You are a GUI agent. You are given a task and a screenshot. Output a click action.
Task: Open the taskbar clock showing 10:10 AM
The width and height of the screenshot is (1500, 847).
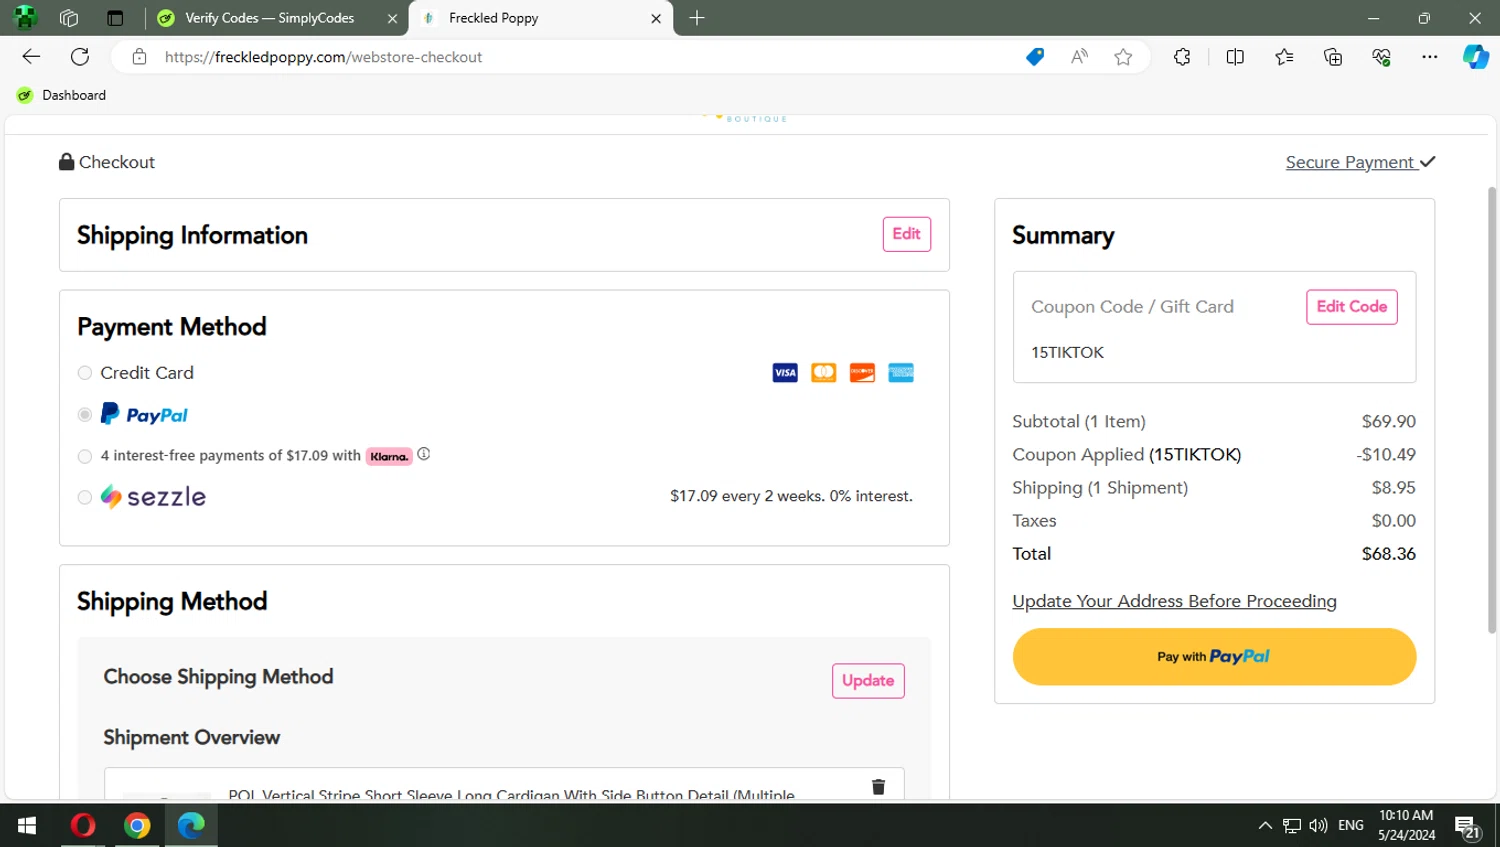click(1406, 825)
